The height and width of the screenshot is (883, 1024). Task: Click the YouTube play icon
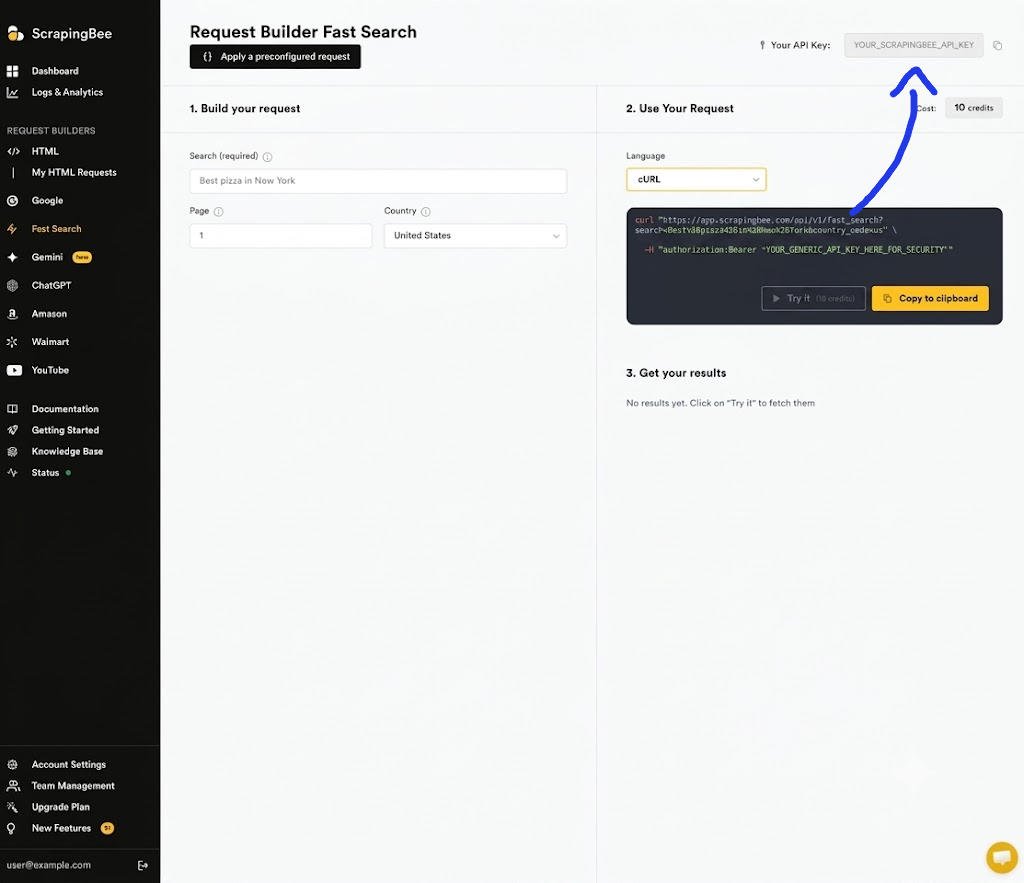click(x=14, y=370)
